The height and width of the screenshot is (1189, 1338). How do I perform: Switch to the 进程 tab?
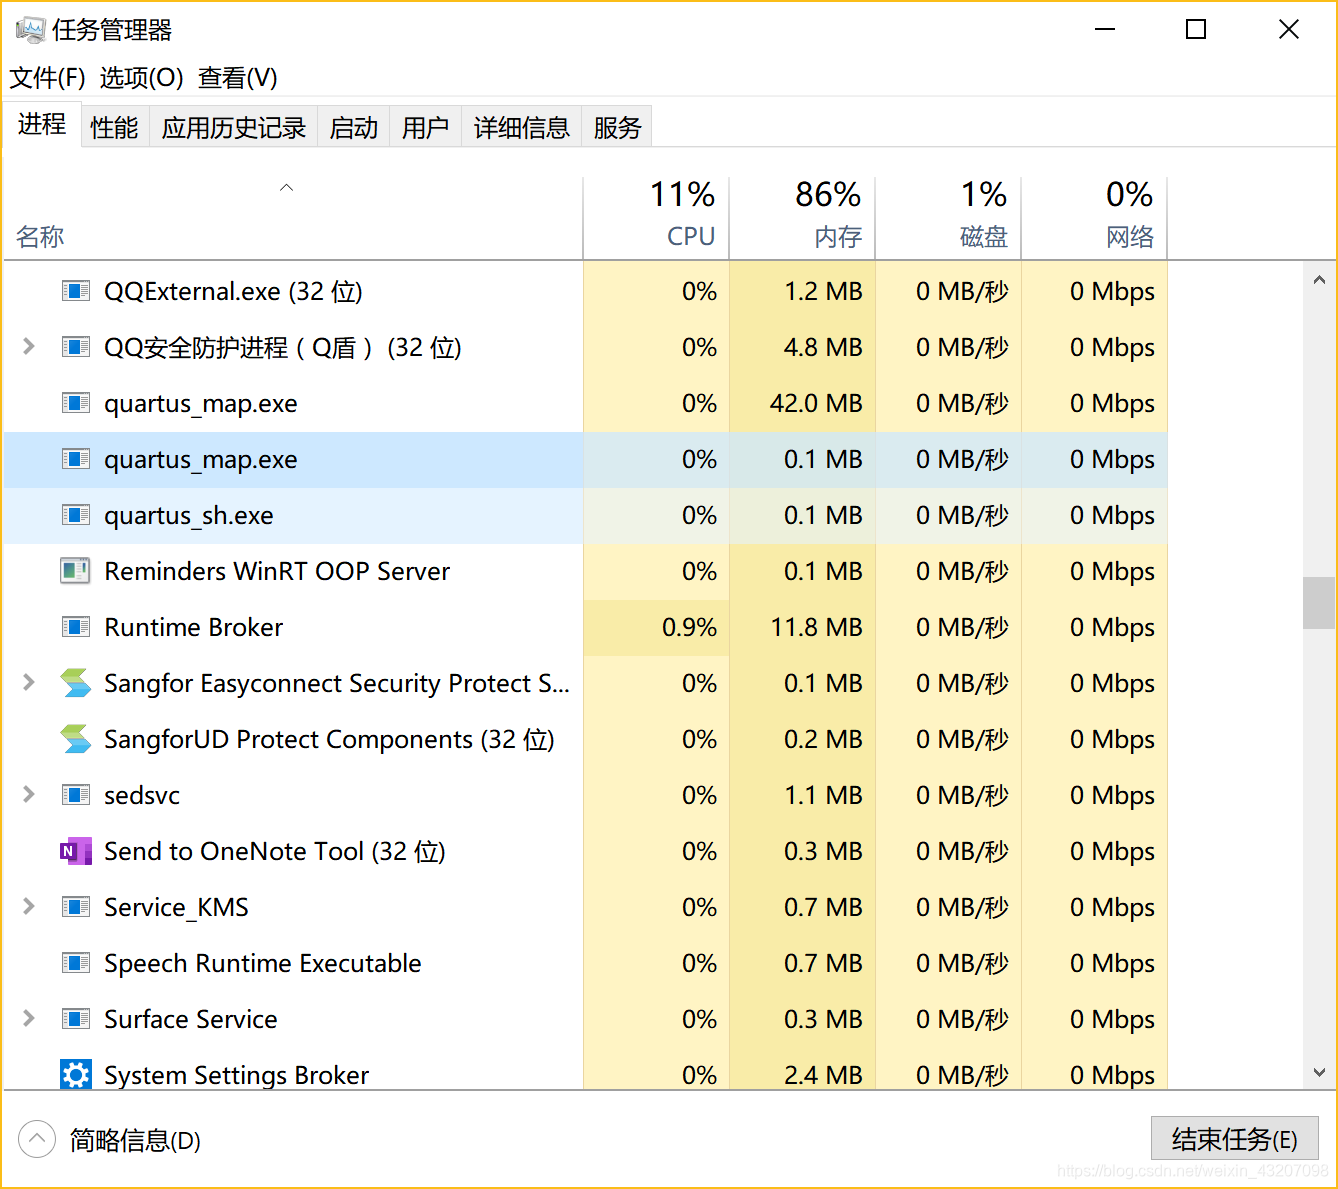[42, 124]
